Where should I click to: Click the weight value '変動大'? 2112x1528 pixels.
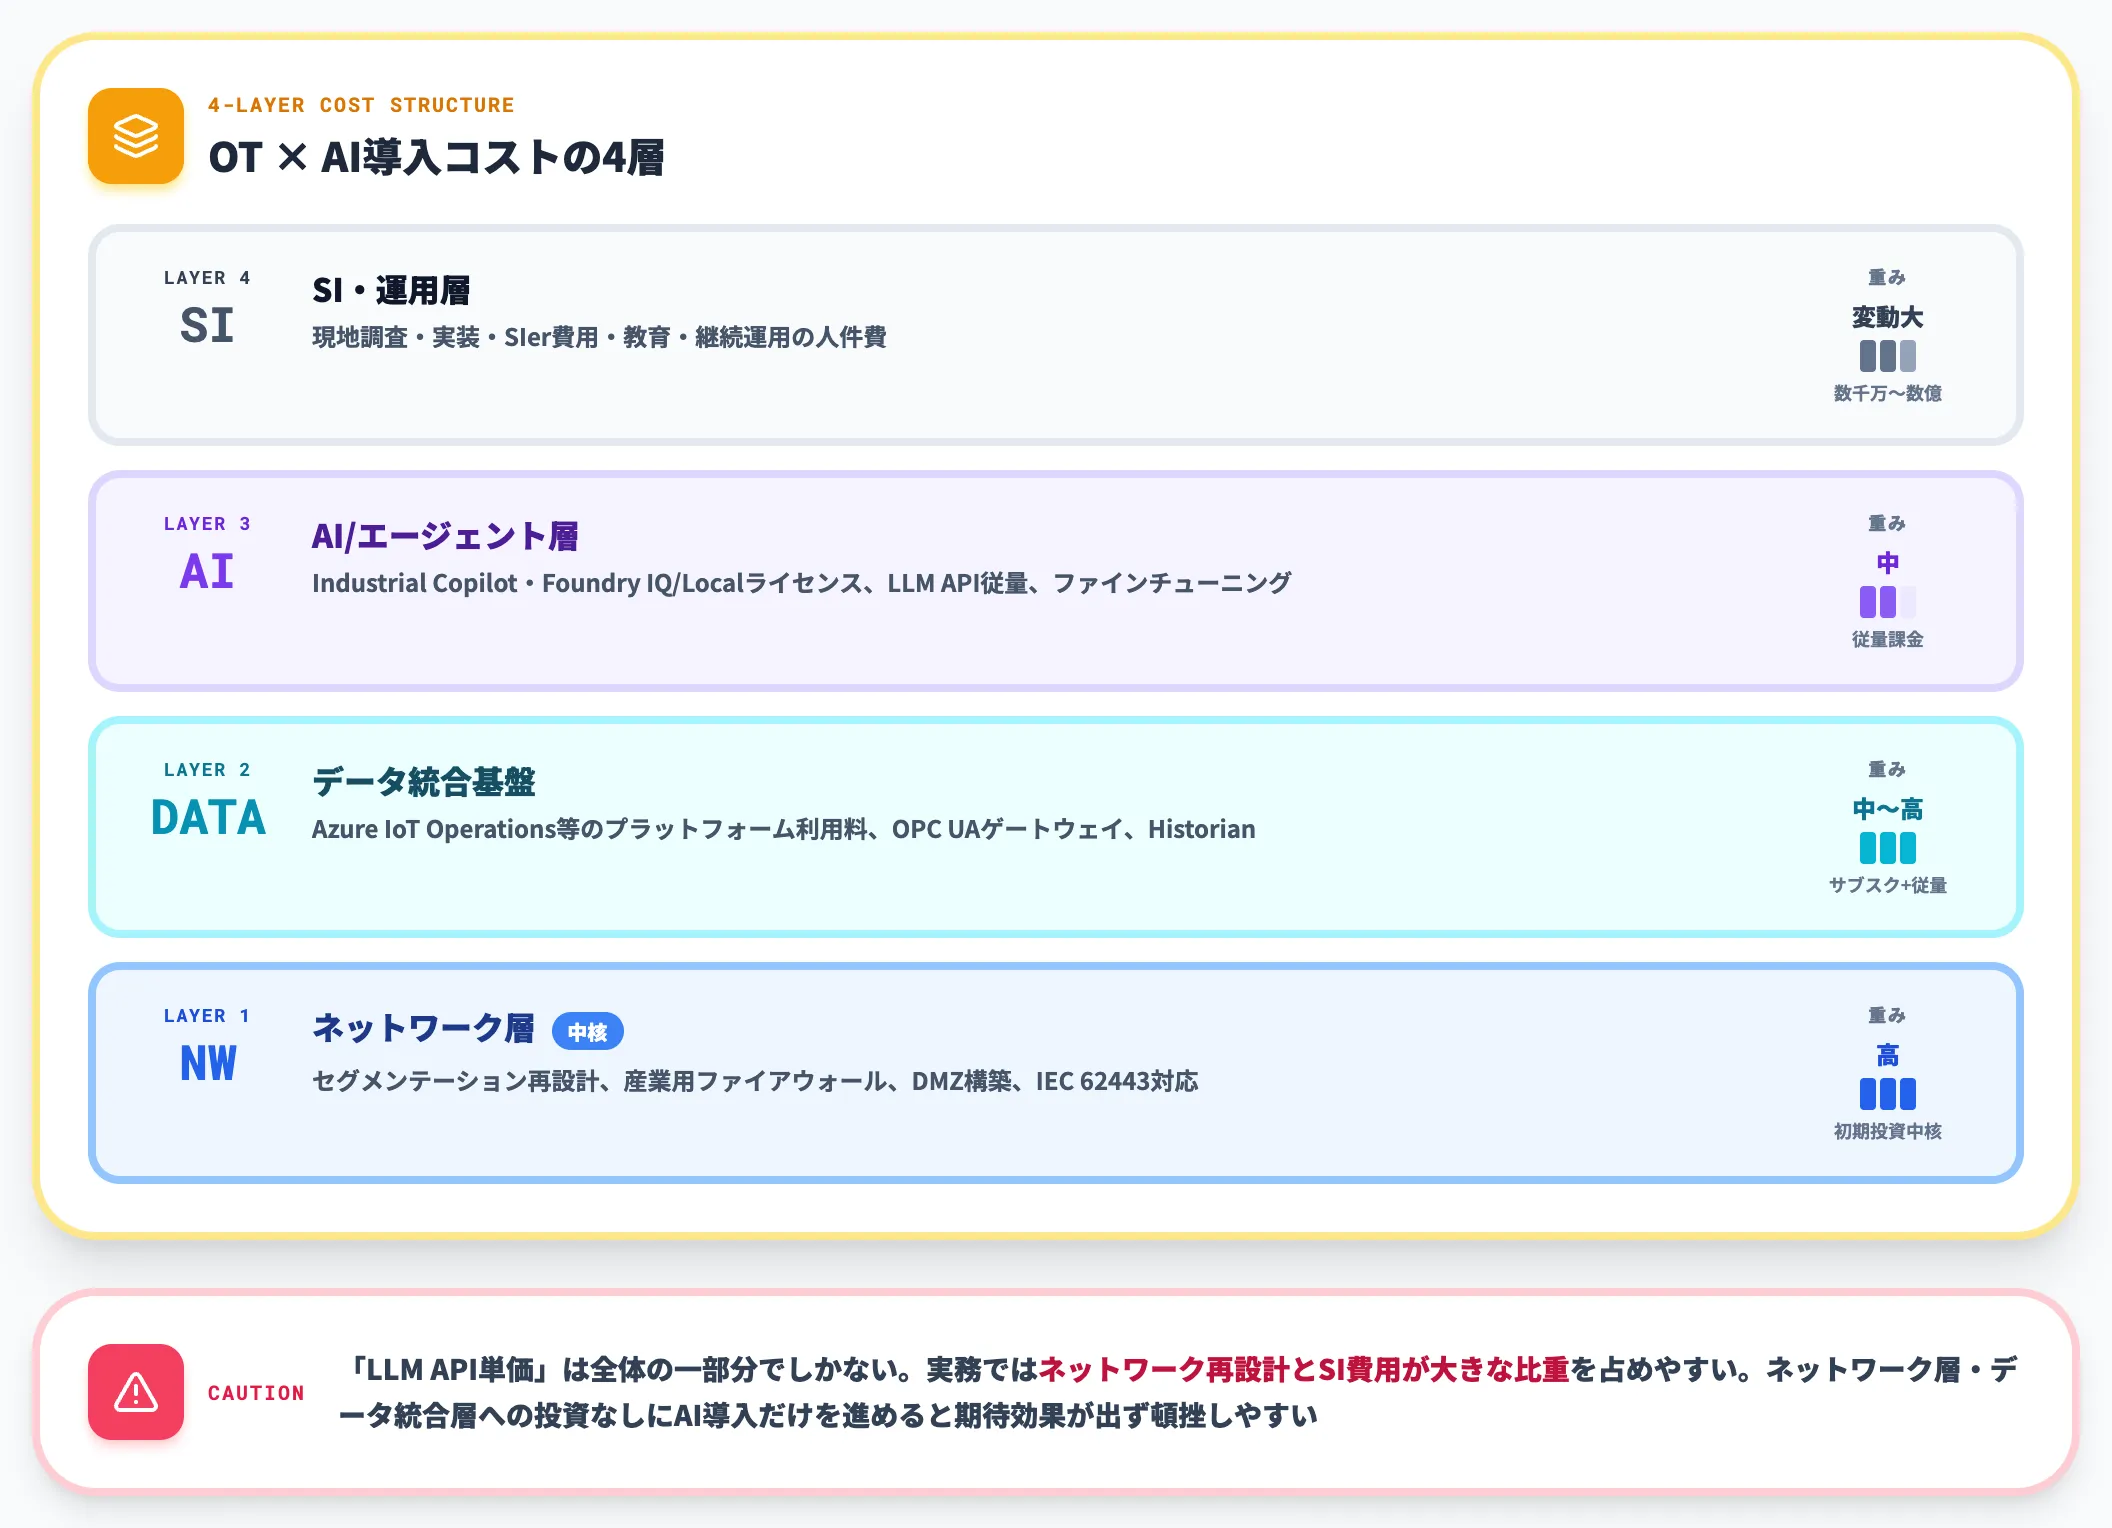click(1887, 318)
